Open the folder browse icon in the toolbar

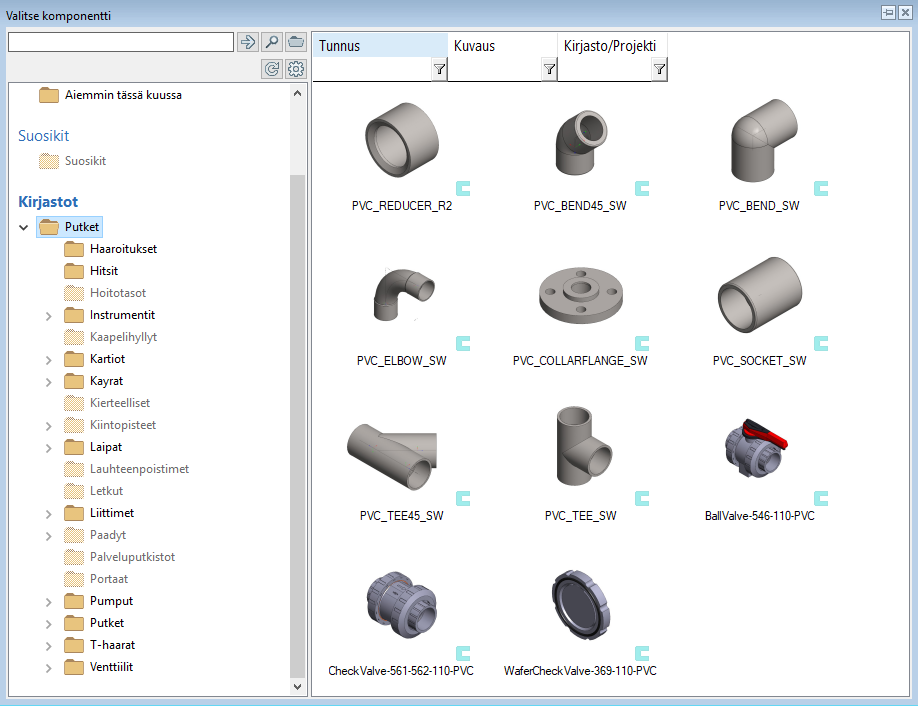pyautogui.click(x=295, y=42)
